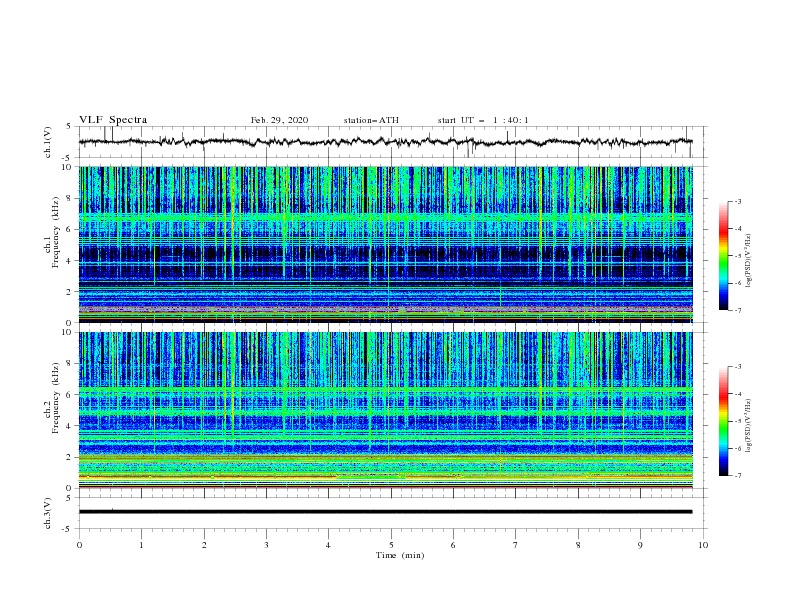Click the "Time (min)" axis title
792x612 pixels.
click(400, 555)
